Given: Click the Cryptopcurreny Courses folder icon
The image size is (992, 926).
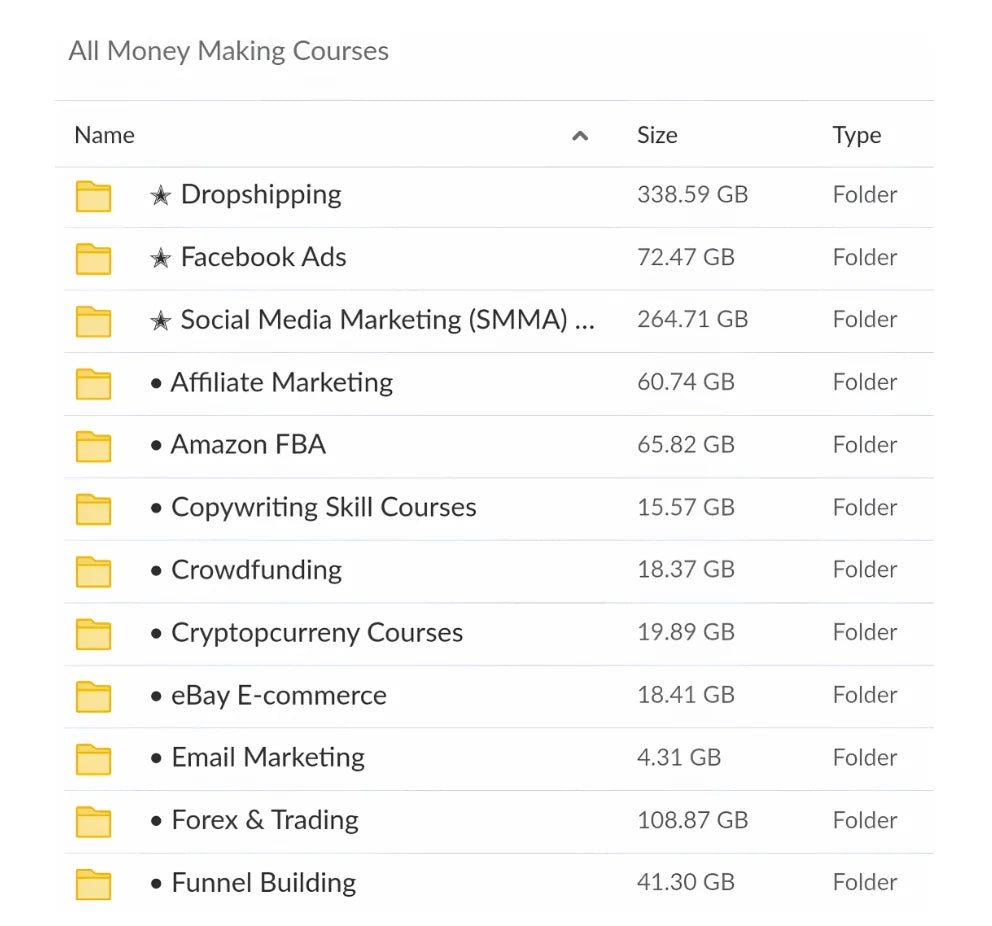Looking at the screenshot, I should tap(93, 634).
